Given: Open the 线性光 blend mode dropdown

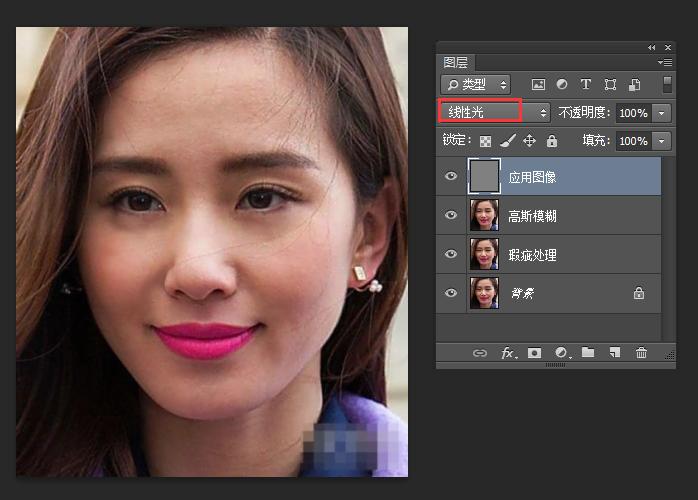Looking at the screenshot, I should coord(496,112).
